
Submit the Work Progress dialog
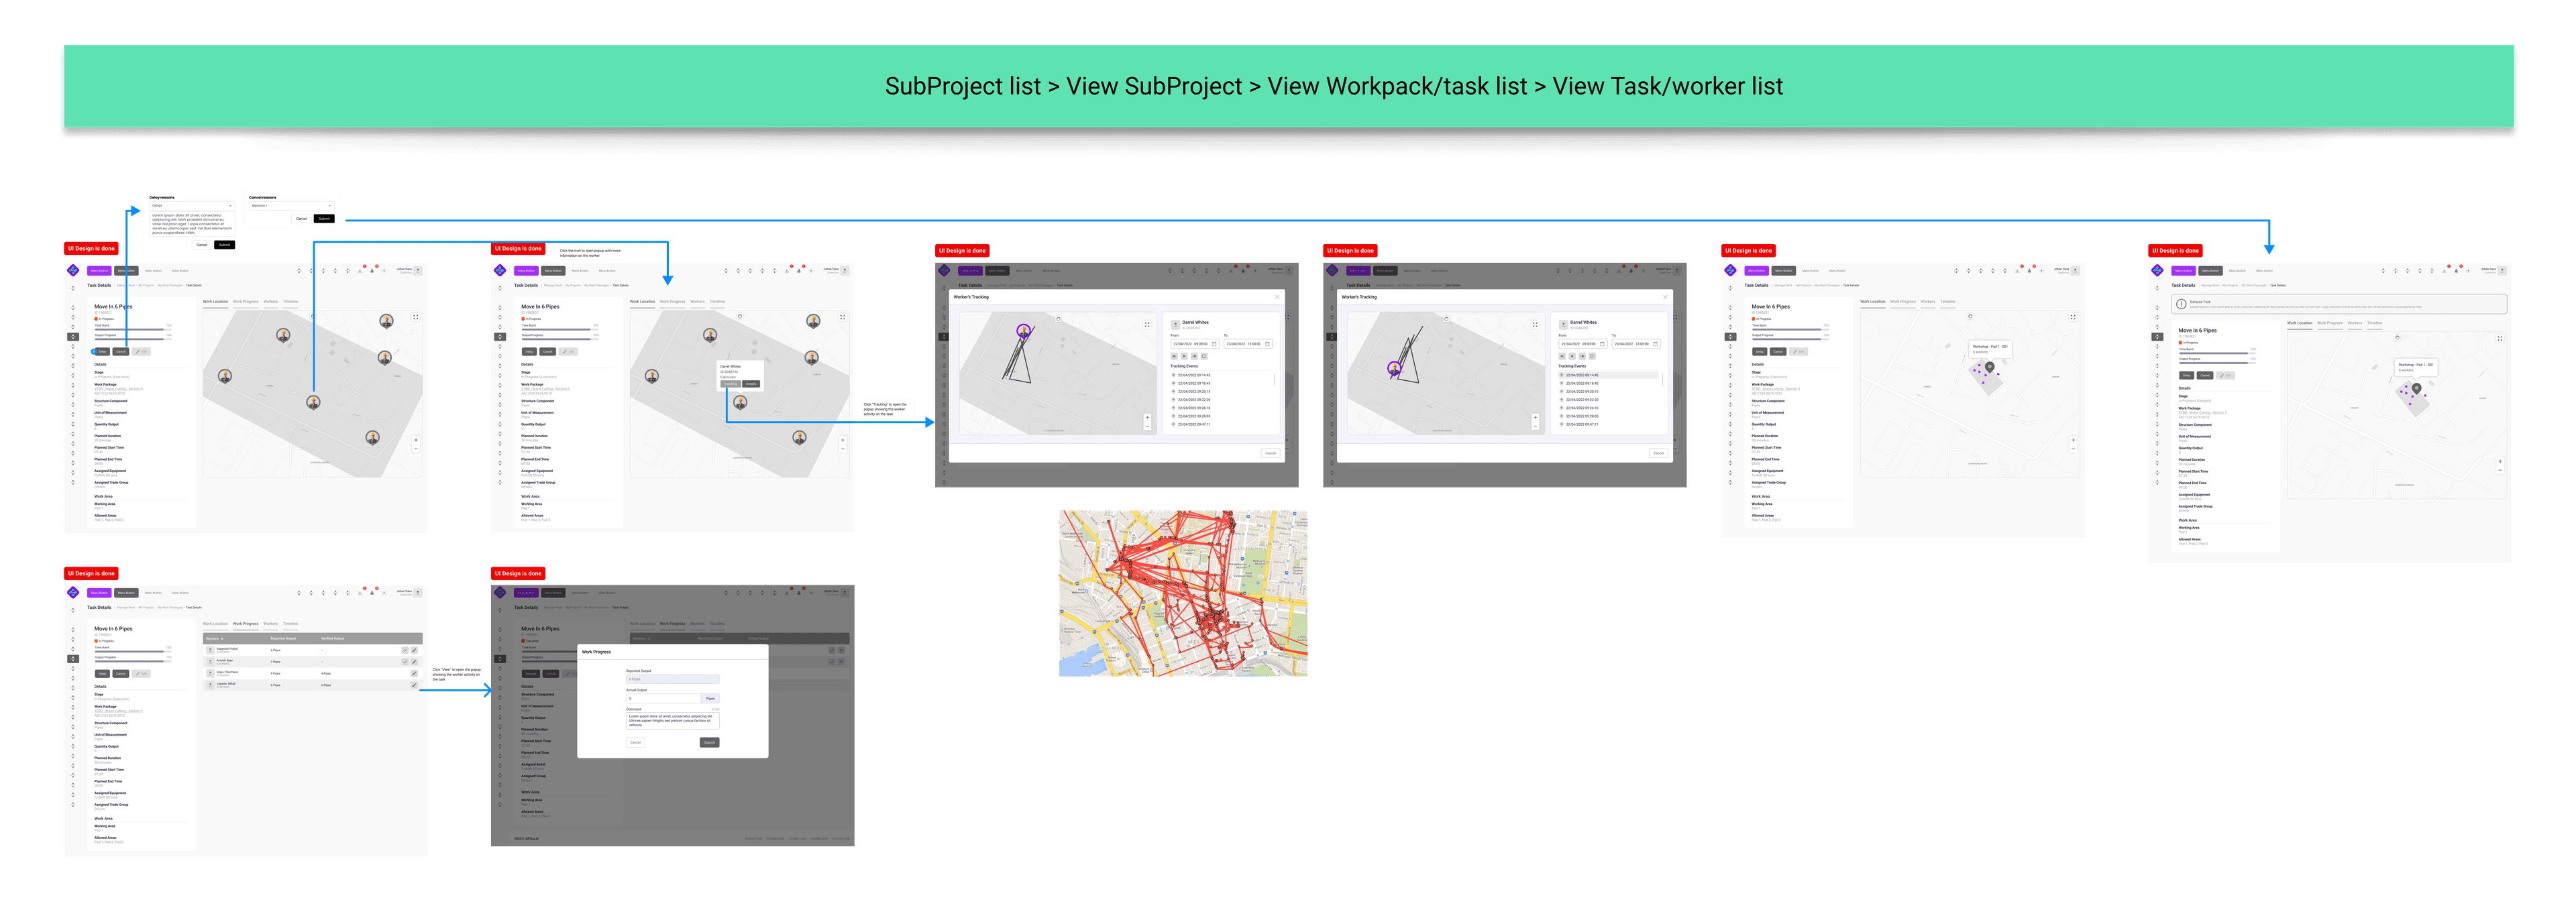[x=710, y=743]
